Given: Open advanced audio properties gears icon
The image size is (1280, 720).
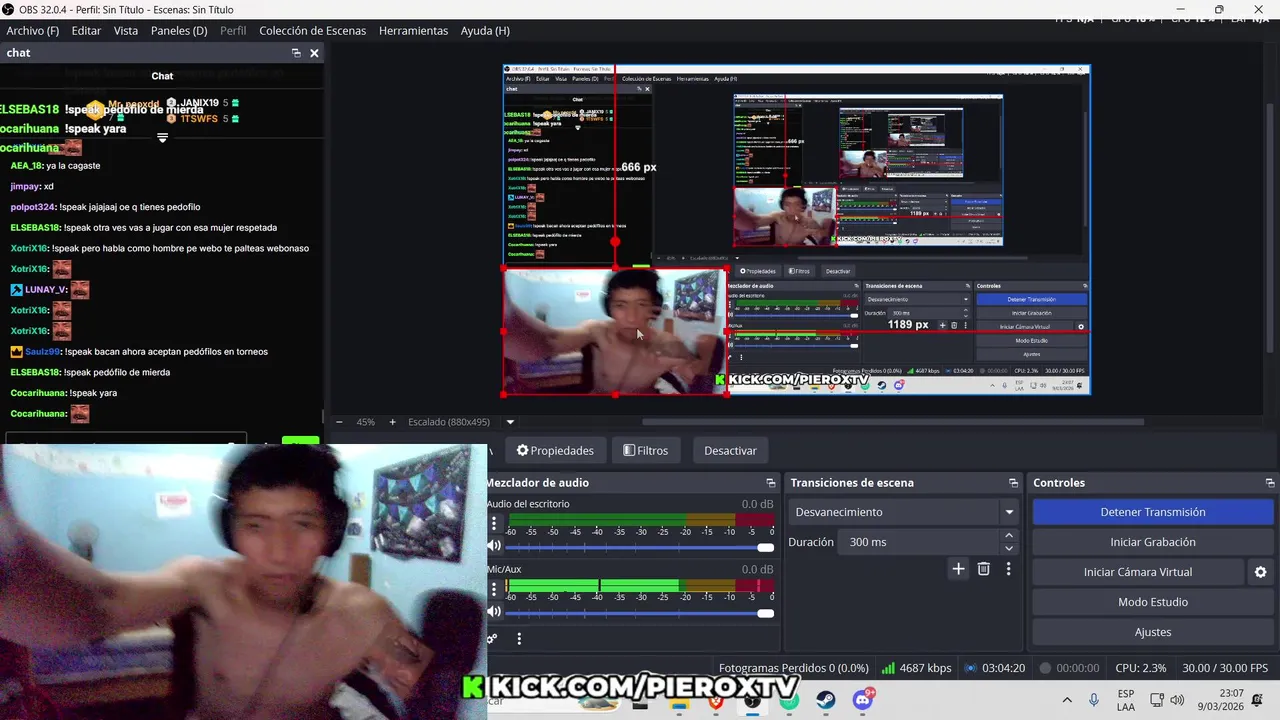Looking at the screenshot, I should 492,639.
